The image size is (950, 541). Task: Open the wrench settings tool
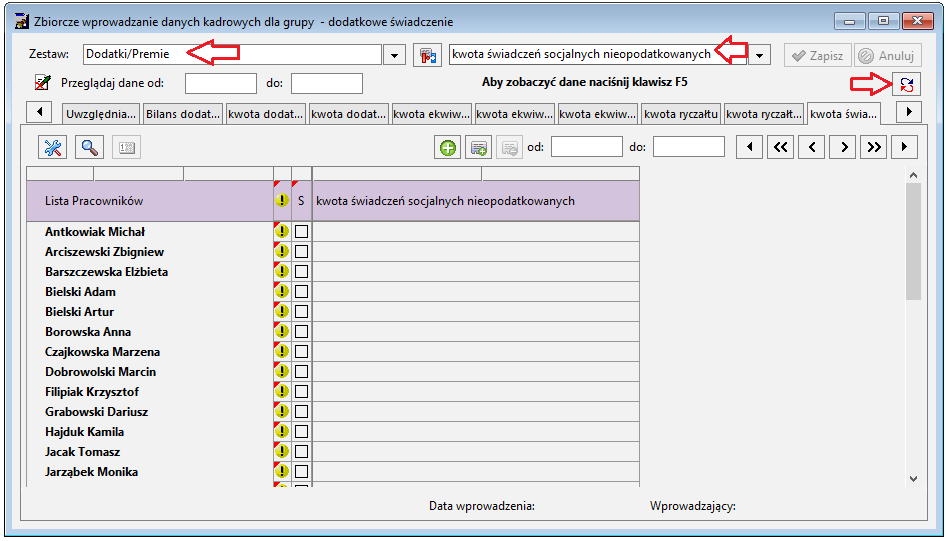click(53, 147)
